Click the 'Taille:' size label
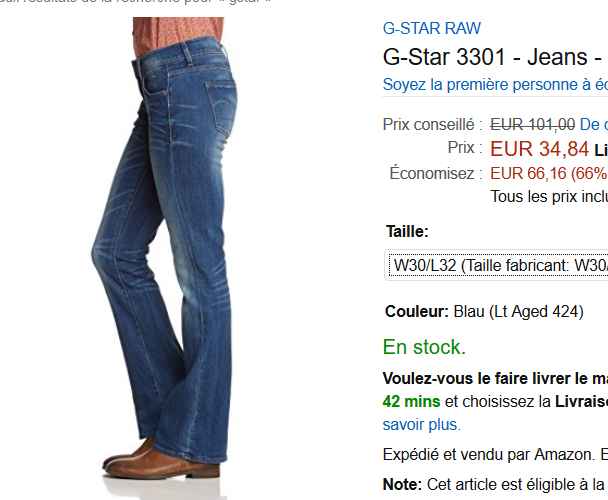The width and height of the screenshot is (608, 500). pos(407,232)
